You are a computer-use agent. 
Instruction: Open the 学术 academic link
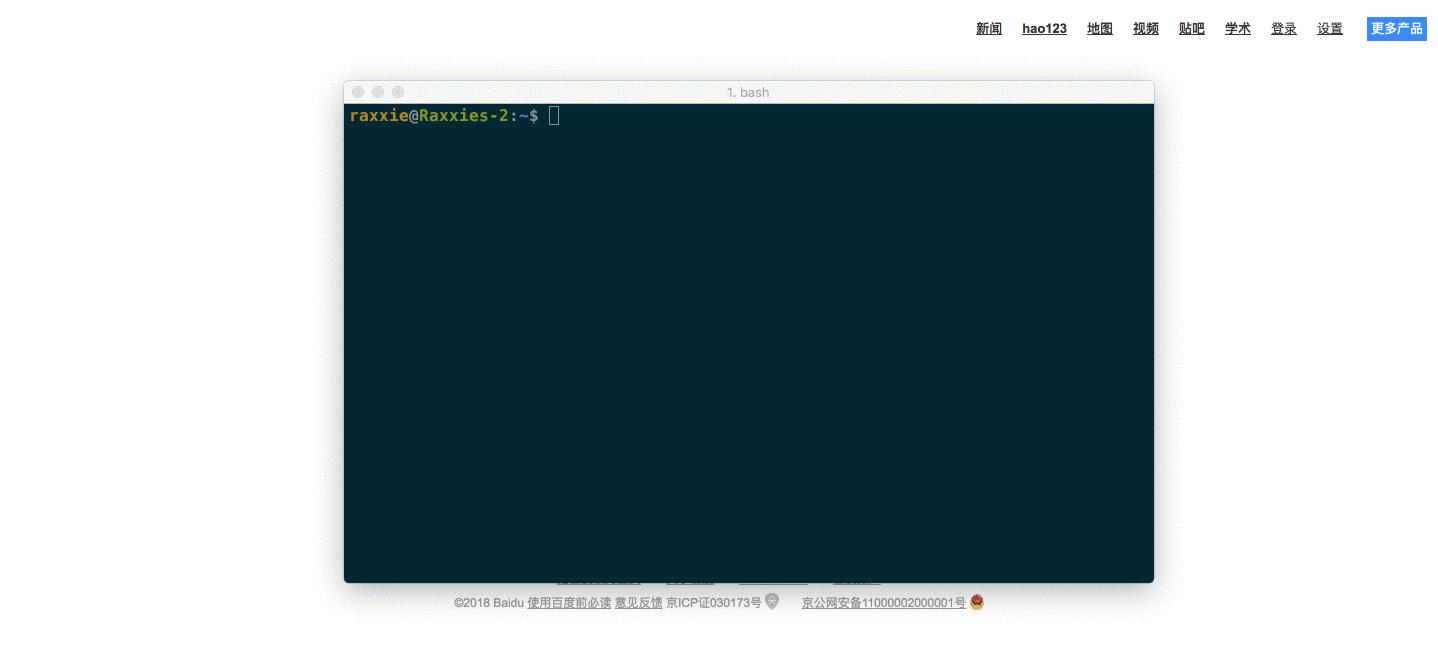click(x=1237, y=28)
